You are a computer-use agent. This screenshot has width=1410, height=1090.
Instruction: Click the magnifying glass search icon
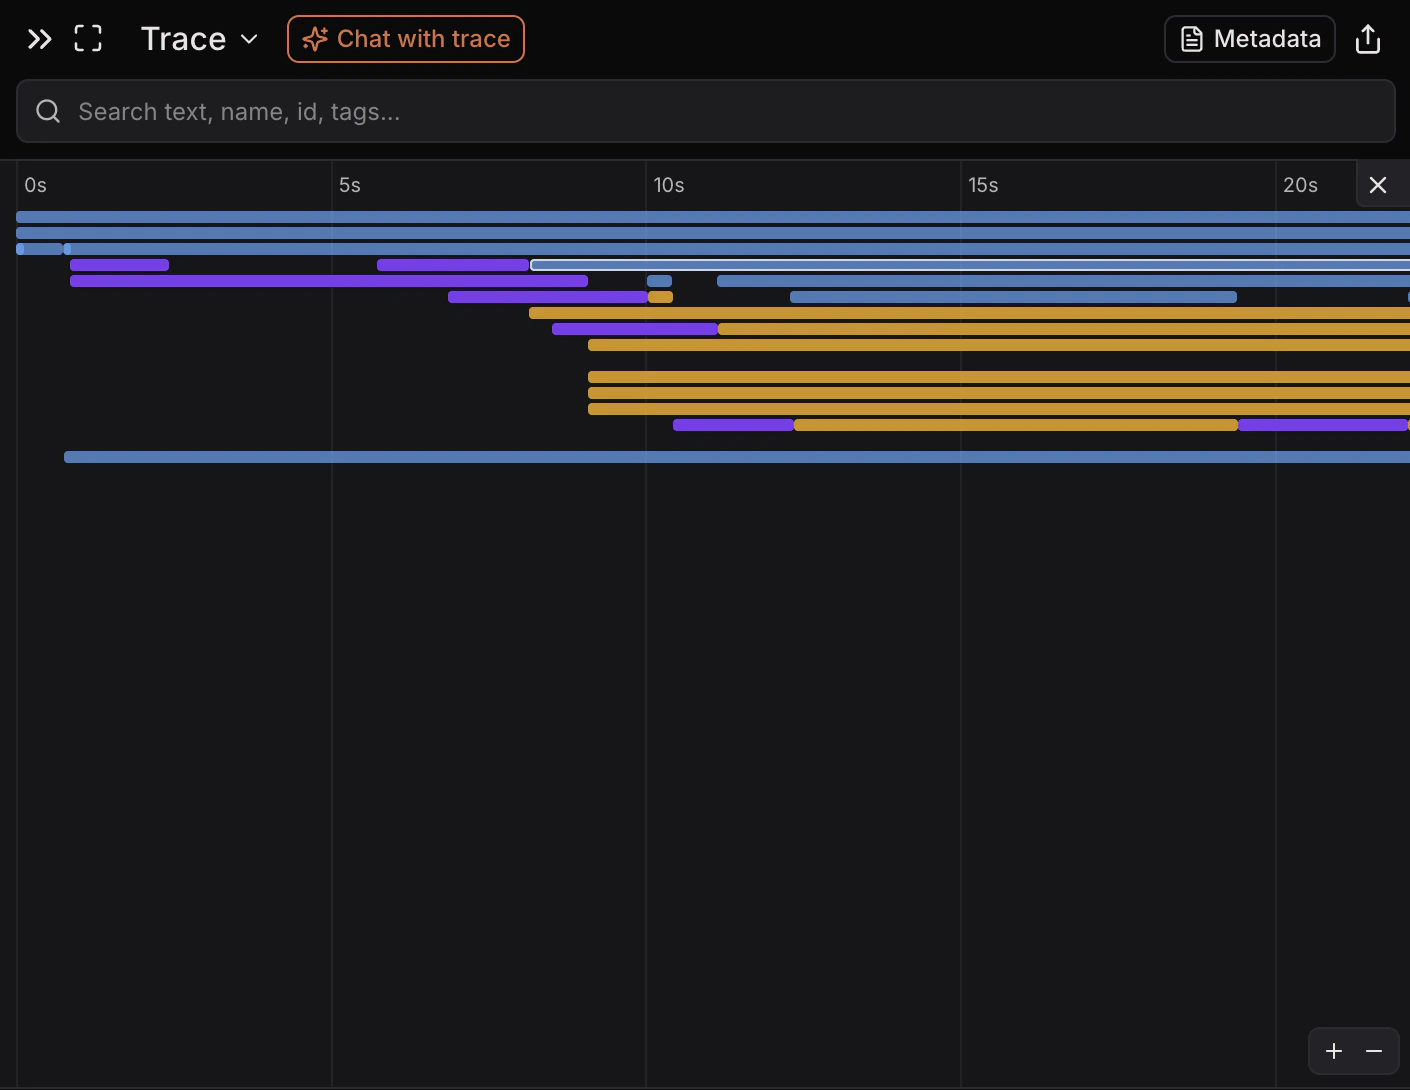pos(47,111)
